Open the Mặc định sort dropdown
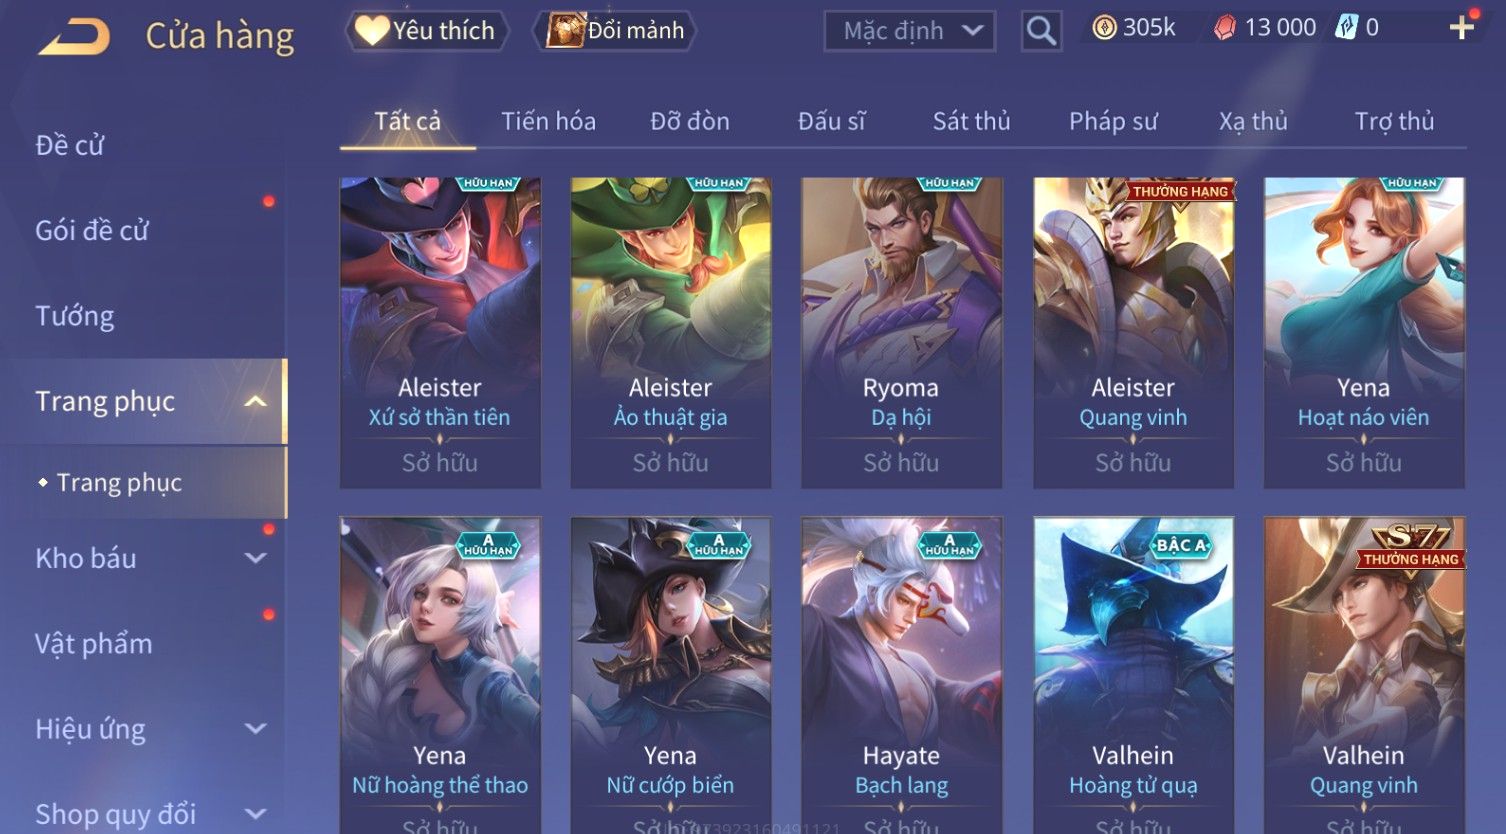Viewport: 1506px width, 834px height. [x=910, y=31]
